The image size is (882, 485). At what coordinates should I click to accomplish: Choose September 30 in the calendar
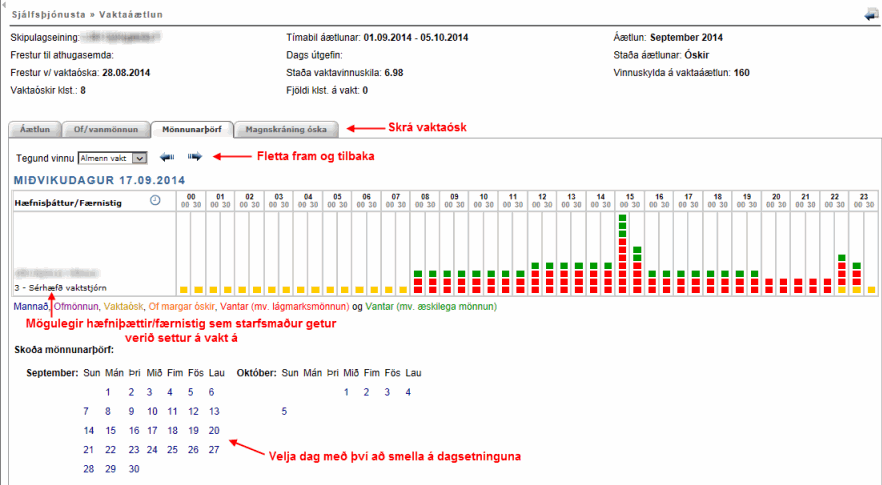point(134,469)
